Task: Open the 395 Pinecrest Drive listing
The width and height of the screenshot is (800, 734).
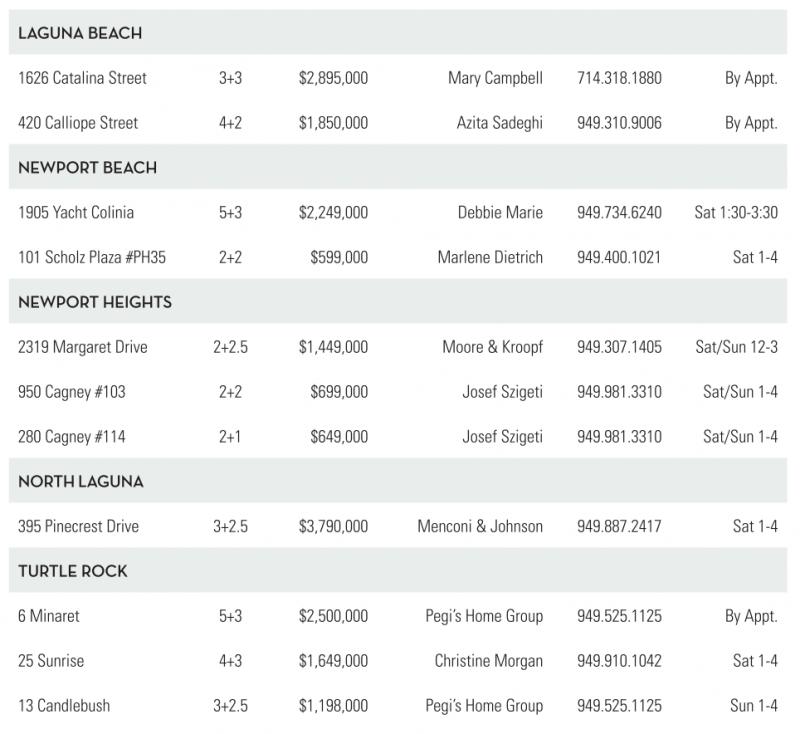Action: pyautogui.click(x=78, y=526)
